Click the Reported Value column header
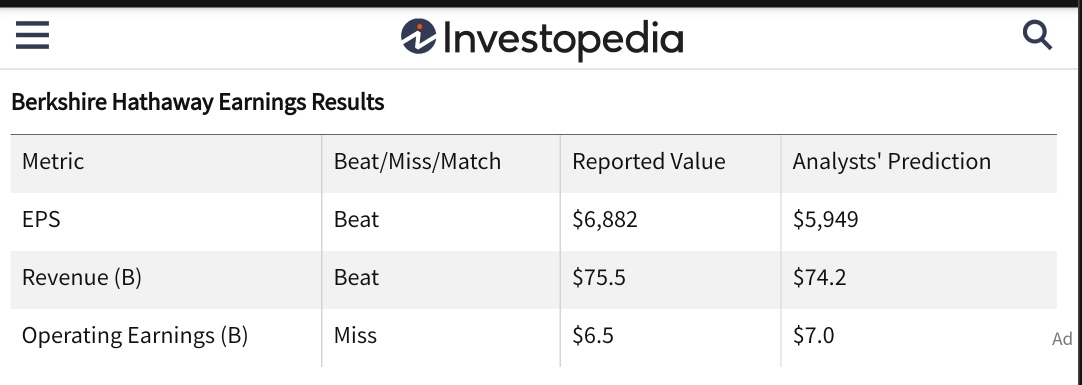The width and height of the screenshot is (1082, 385). click(x=649, y=161)
